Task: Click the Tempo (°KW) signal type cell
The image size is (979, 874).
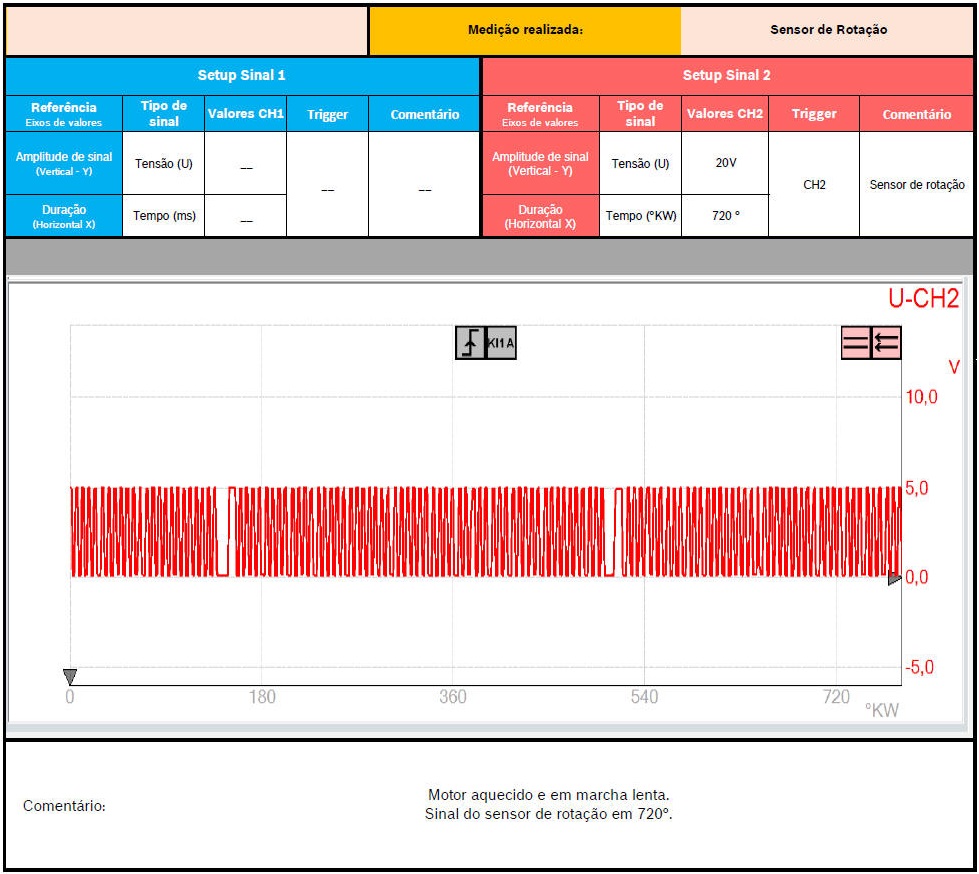Action: pos(640,215)
